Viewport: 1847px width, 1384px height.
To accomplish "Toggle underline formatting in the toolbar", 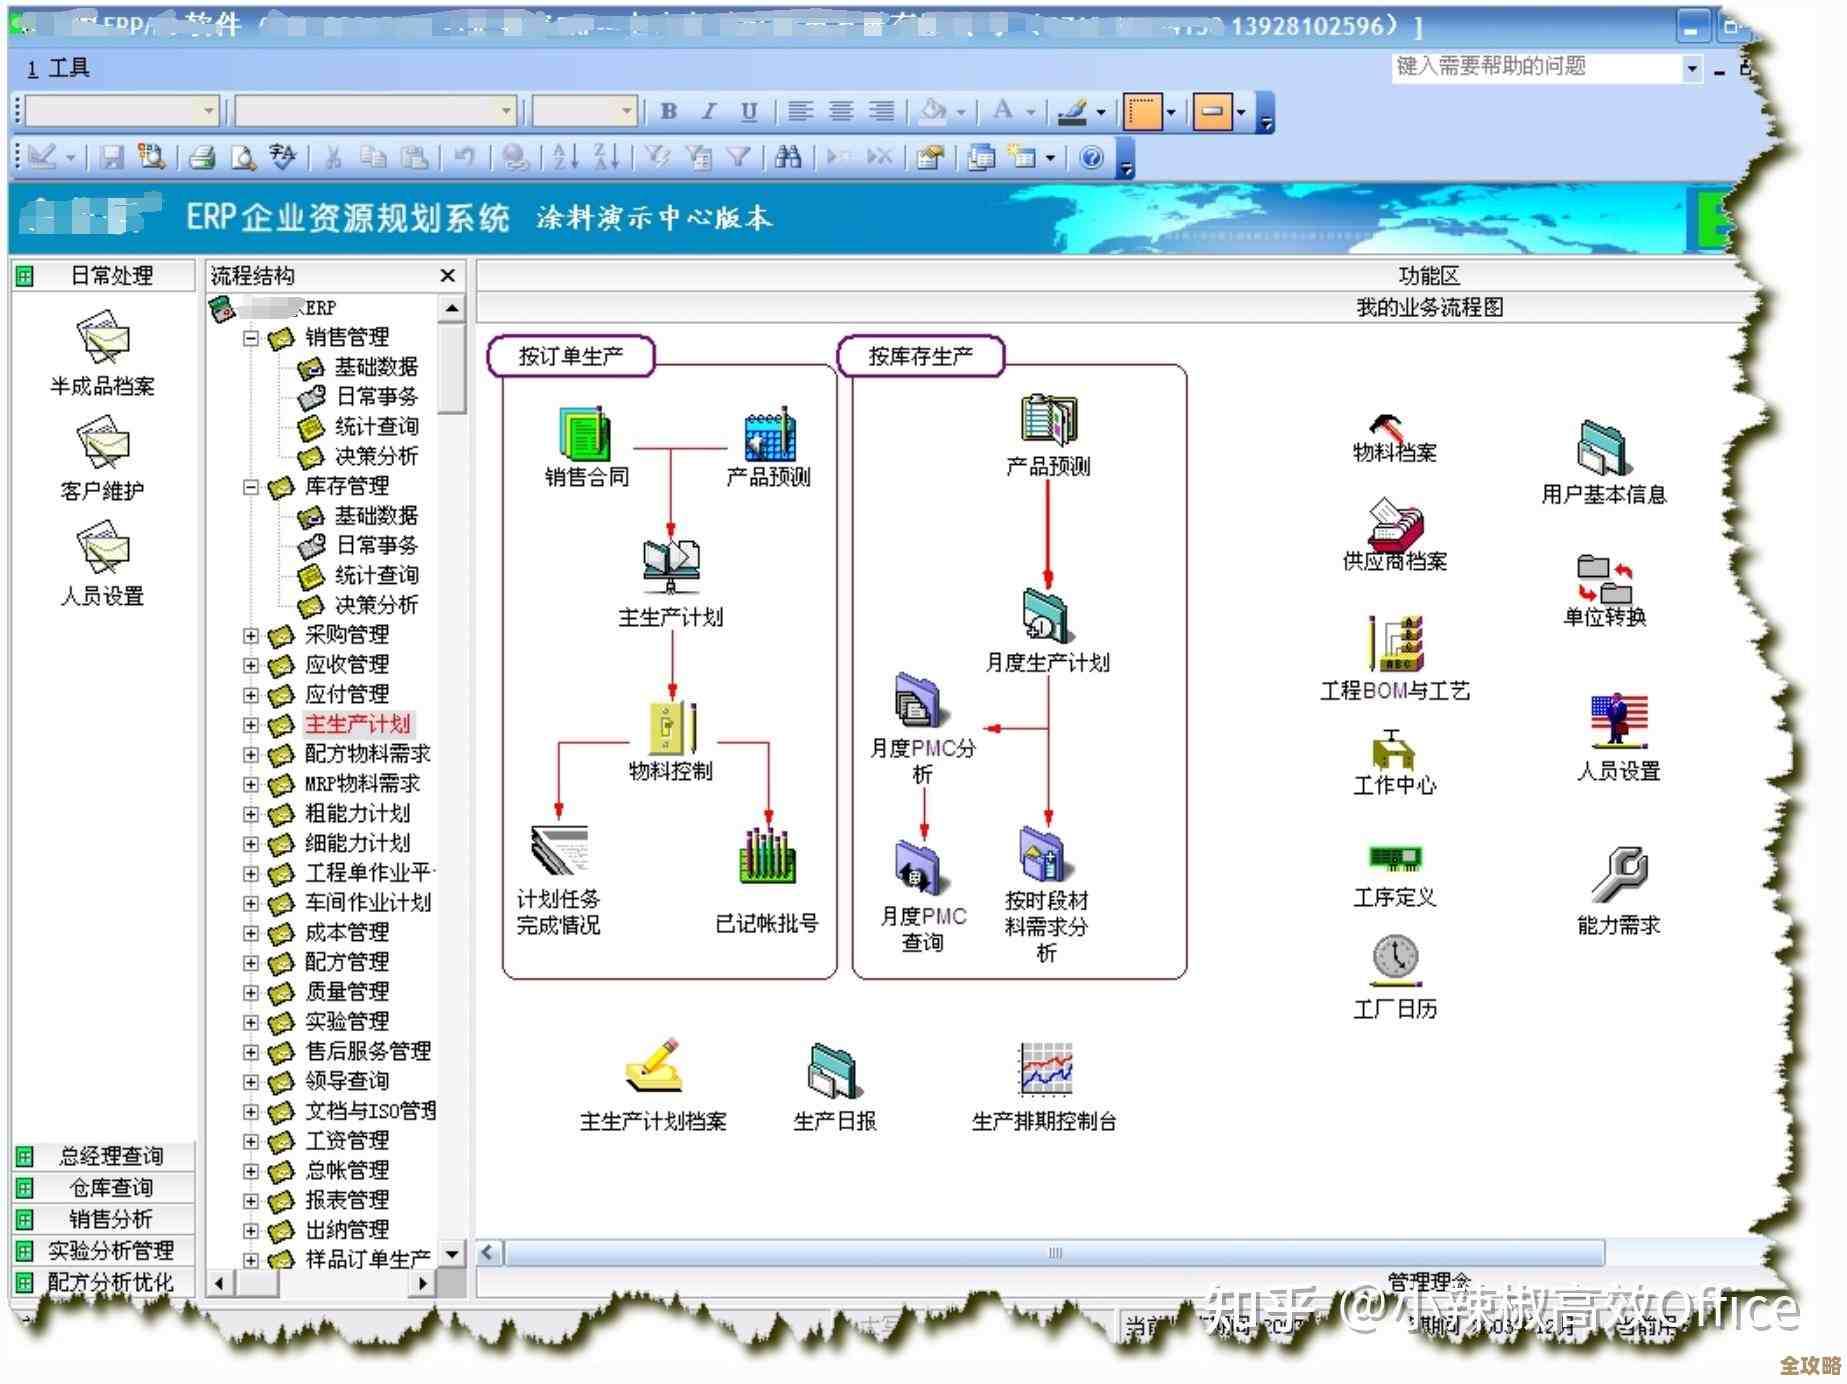I will coord(748,111).
